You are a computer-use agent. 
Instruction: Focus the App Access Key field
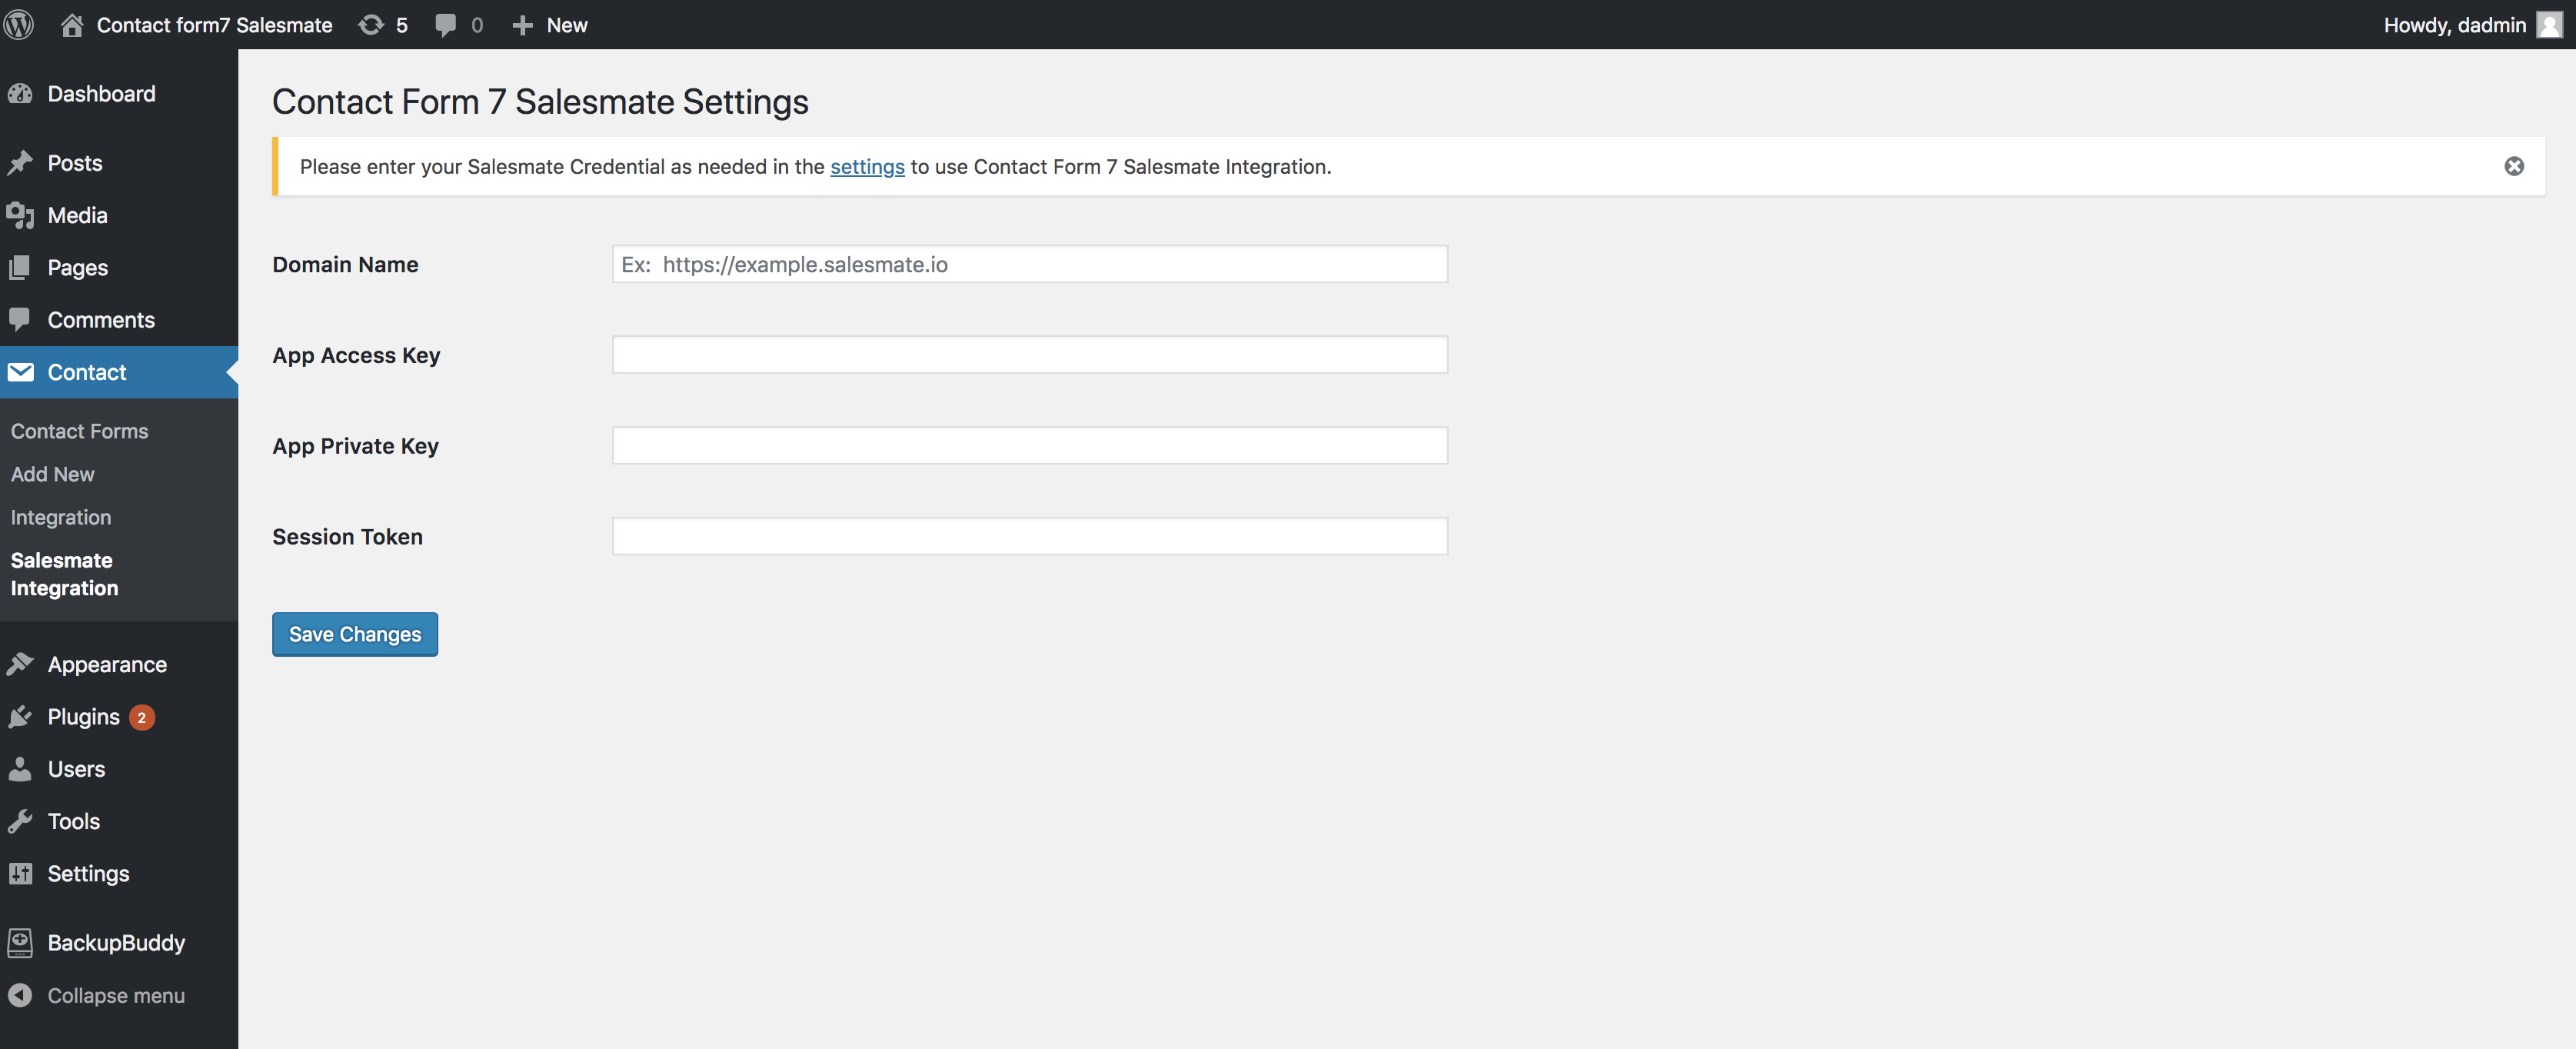(1029, 355)
